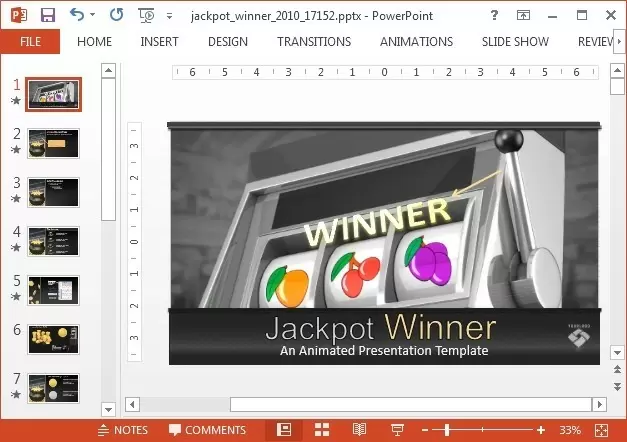This screenshot has width=627, height=442.
Task: Open the Undo history dropdown arrow
Action: coord(93,15)
